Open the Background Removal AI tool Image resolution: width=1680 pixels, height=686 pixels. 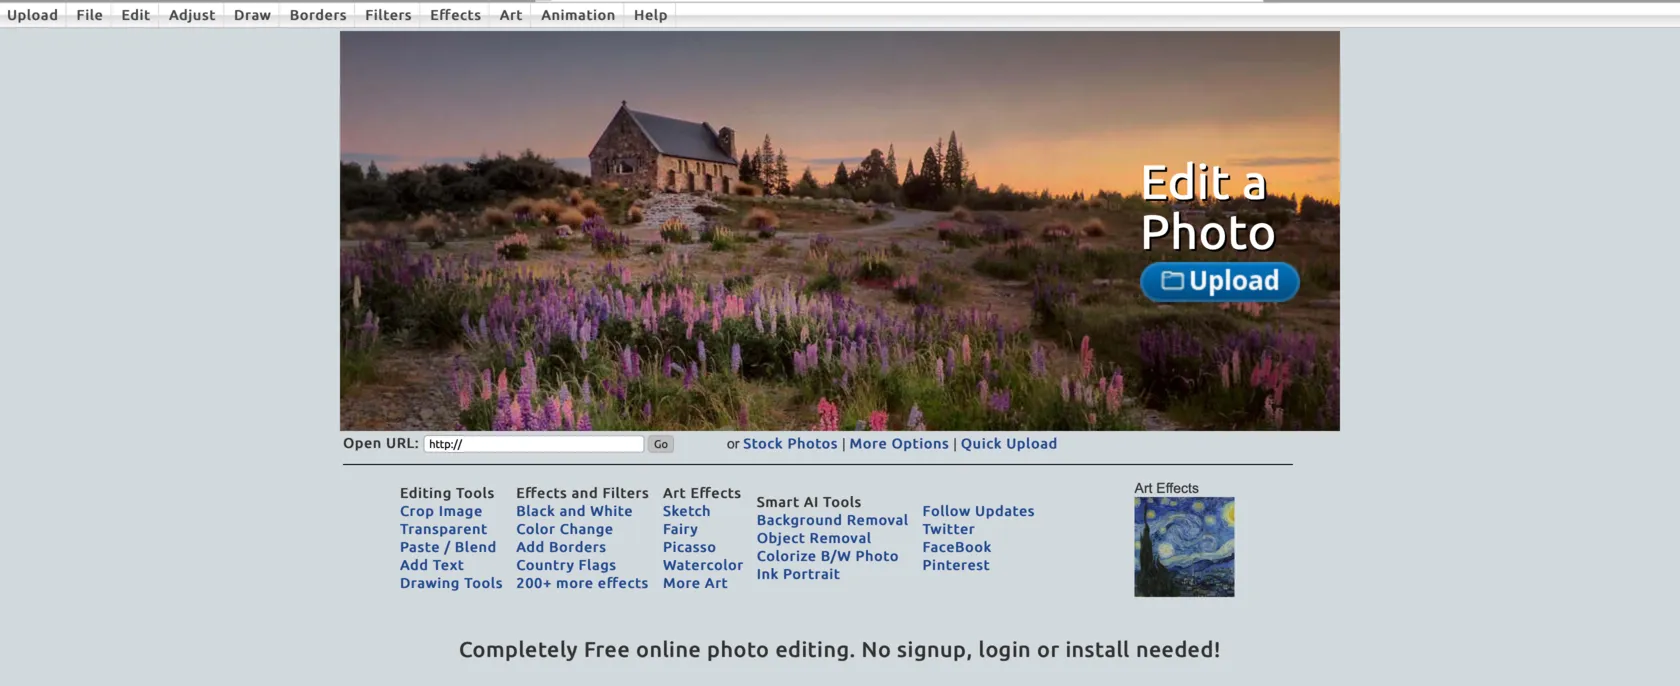pyautogui.click(x=832, y=520)
